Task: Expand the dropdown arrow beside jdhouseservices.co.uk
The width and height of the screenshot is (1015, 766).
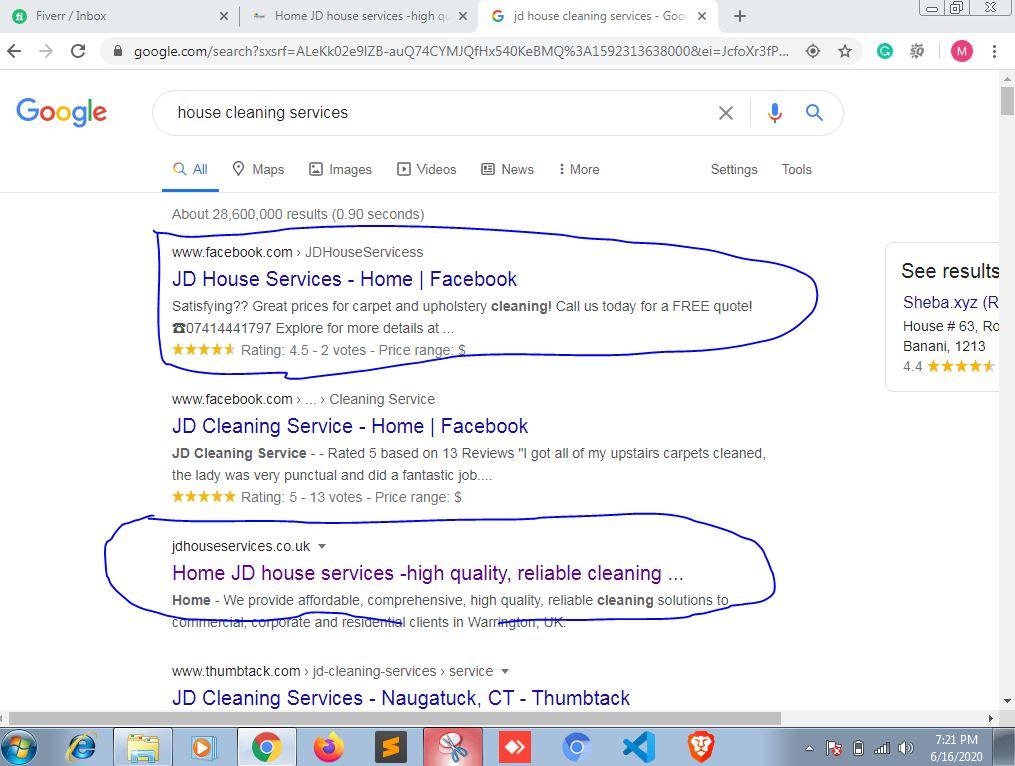Action: 322,547
